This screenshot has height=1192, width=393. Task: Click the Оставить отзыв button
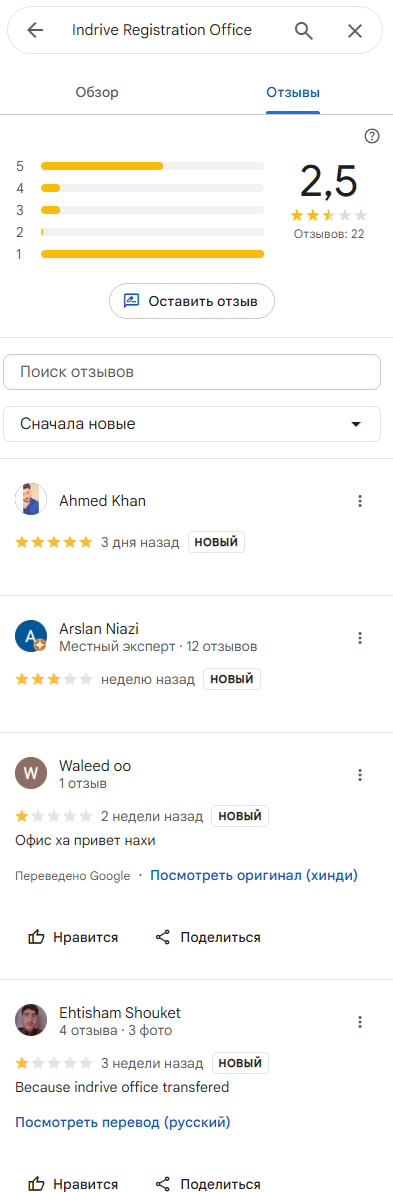[x=192, y=301]
